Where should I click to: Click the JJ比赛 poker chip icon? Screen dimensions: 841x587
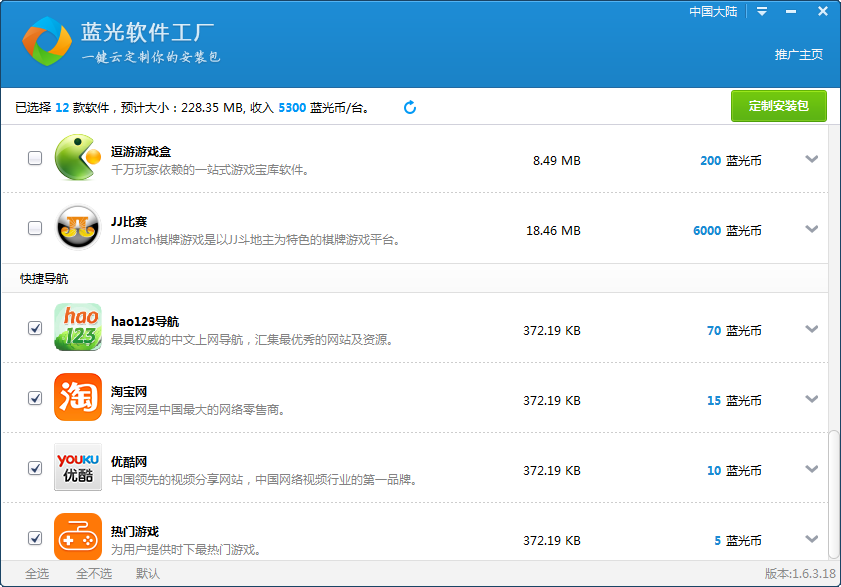pos(77,228)
